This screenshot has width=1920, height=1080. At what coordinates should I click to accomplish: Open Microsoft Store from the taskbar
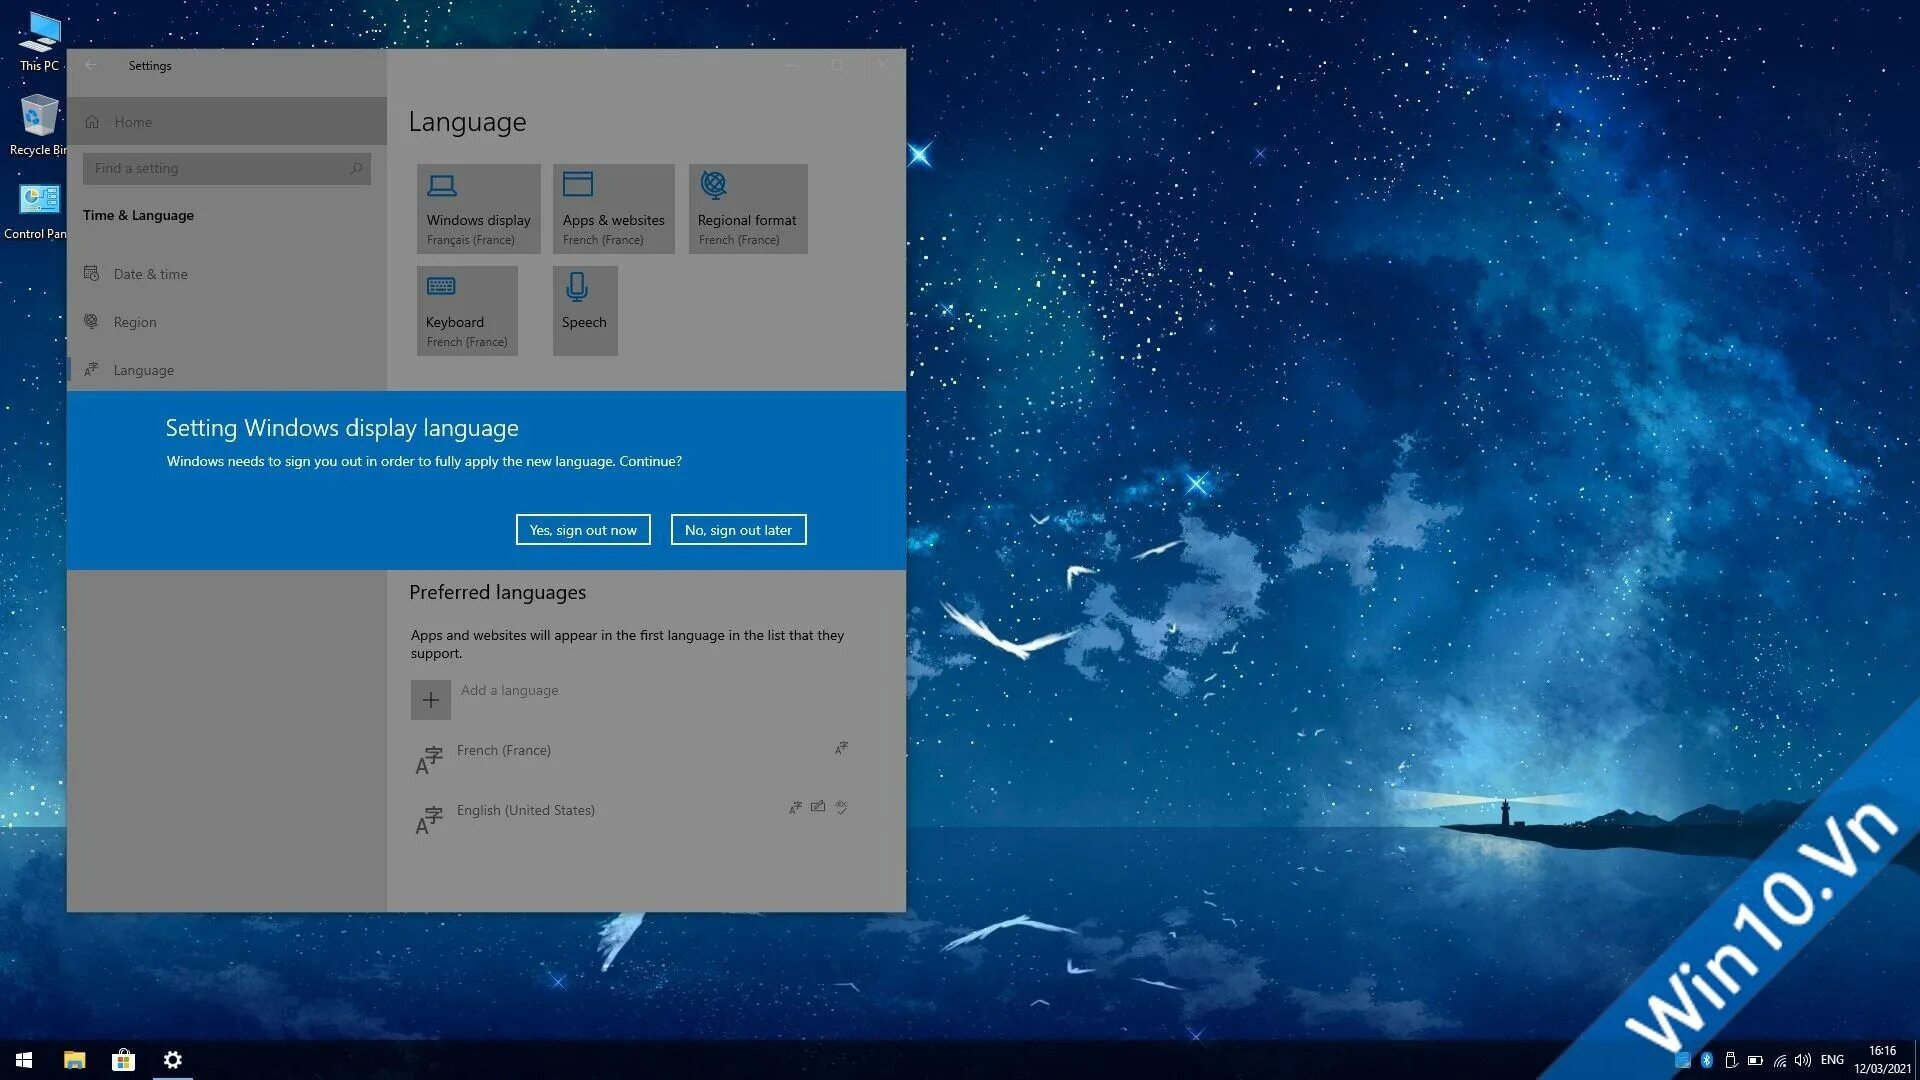[123, 1060]
